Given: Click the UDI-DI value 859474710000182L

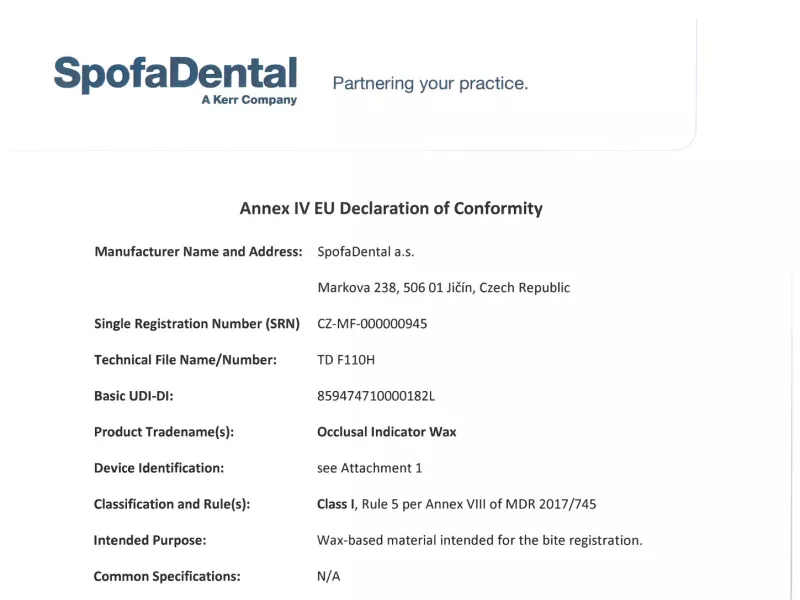Looking at the screenshot, I should coord(376,395).
